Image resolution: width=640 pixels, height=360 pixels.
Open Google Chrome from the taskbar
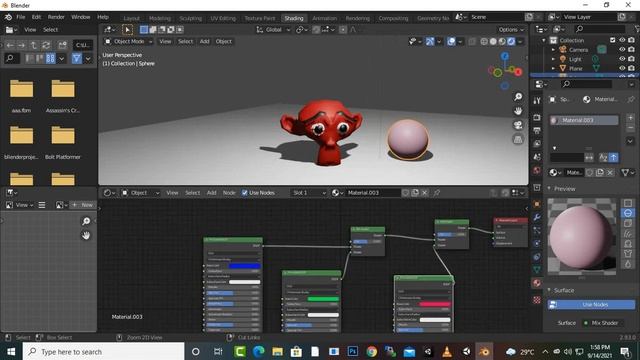[x=371, y=351]
